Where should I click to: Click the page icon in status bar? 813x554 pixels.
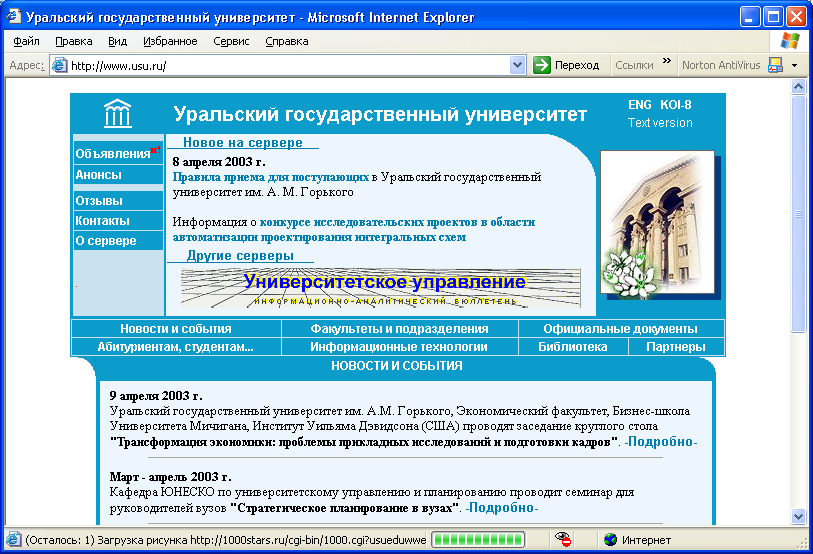13,539
